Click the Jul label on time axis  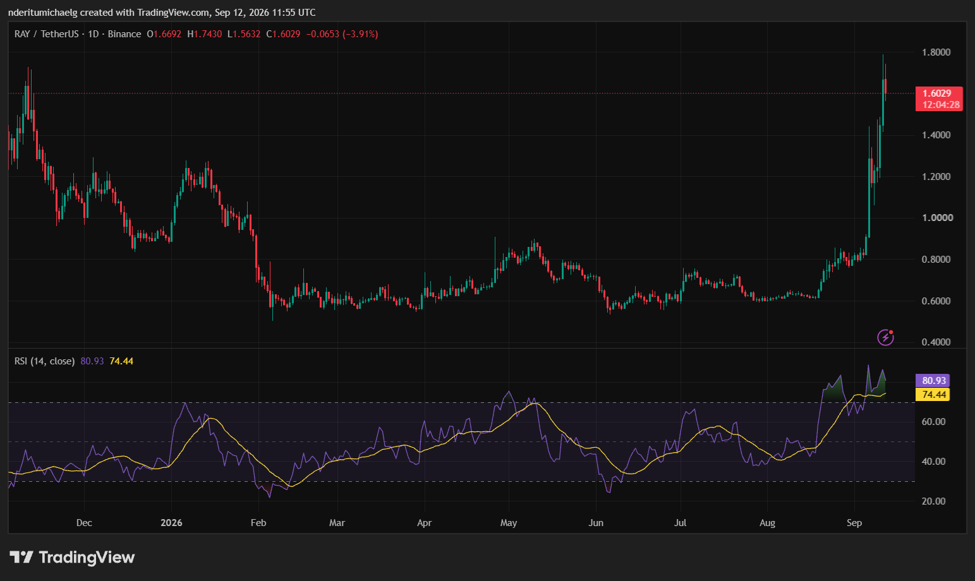[680, 523]
